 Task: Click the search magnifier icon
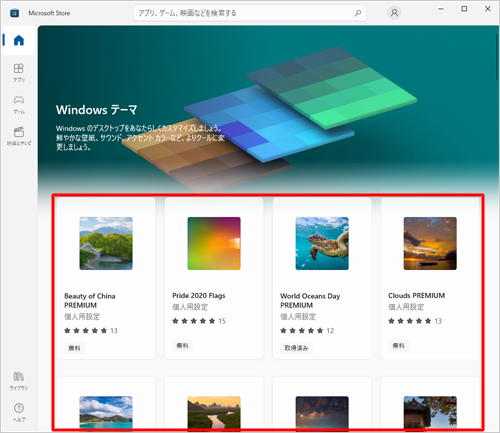pyautogui.click(x=358, y=13)
